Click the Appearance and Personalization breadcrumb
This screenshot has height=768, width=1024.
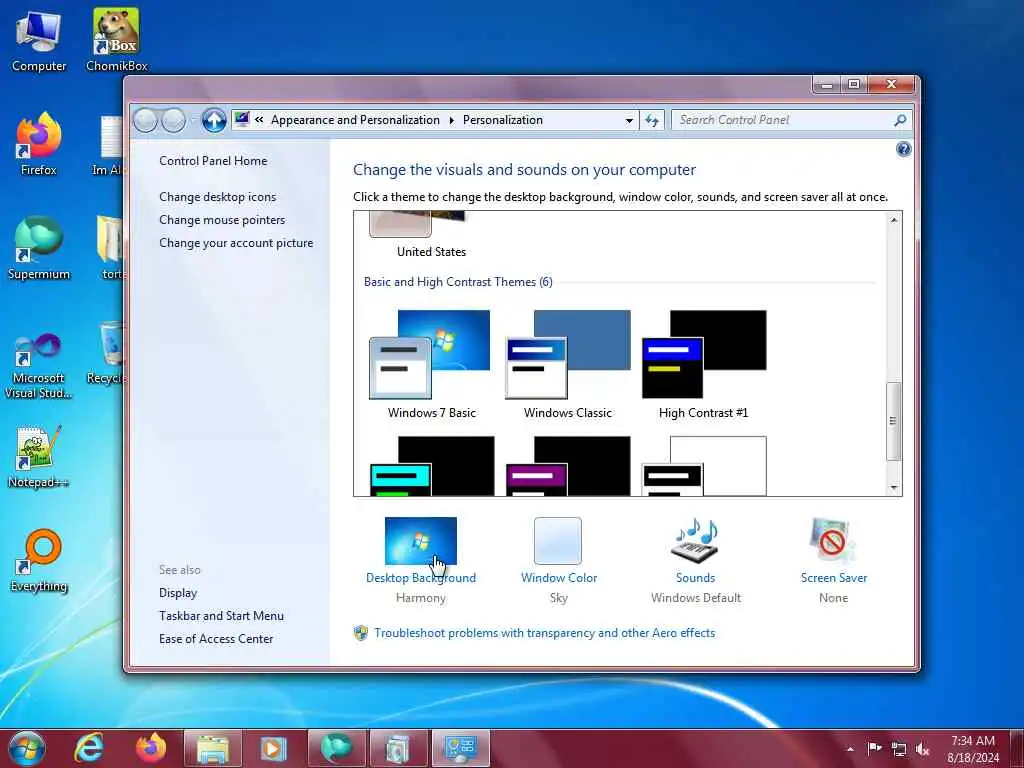(355, 120)
